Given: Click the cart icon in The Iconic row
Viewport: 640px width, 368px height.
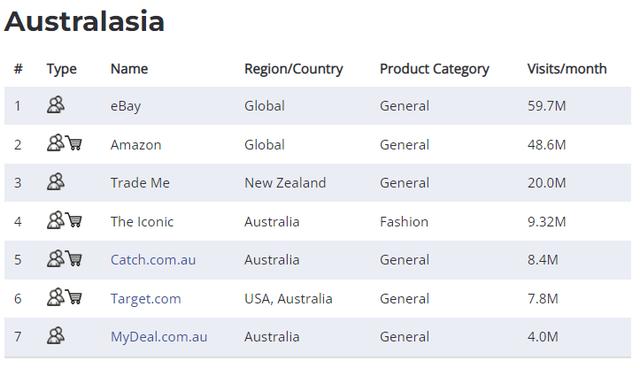Looking at the screenshot, I should pyautogui.click(x=74, y=220).
